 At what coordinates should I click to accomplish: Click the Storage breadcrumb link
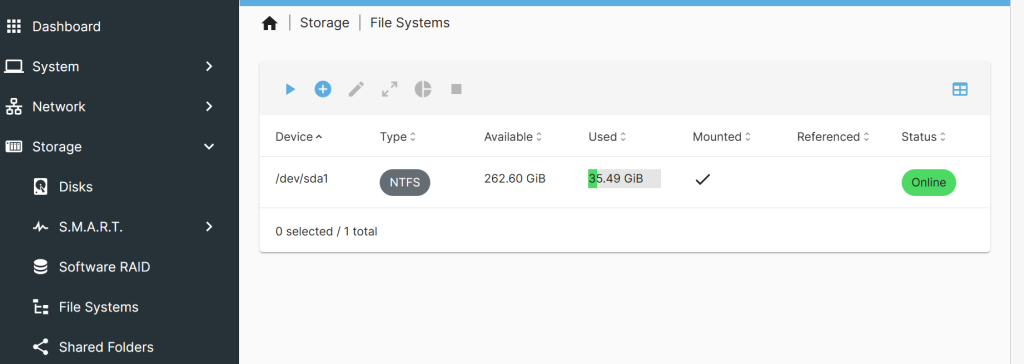point(325,23)
